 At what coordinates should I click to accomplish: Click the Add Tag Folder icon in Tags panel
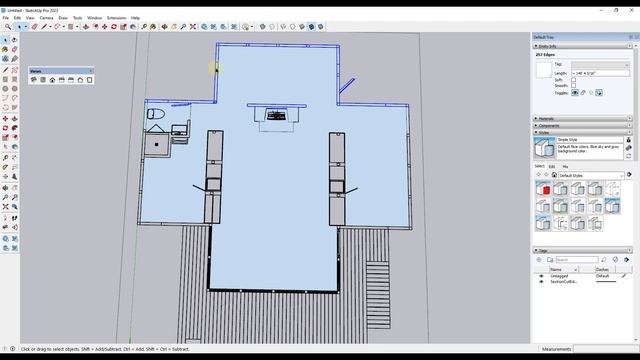pos(550,260)
